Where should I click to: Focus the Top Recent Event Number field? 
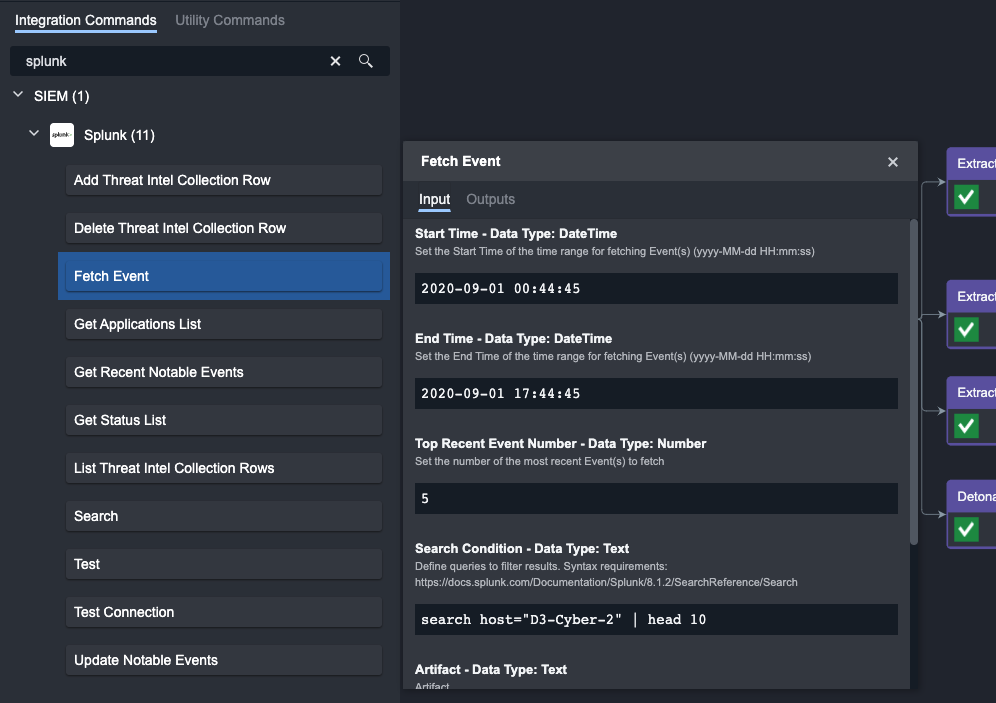click(x=656, y=498)
